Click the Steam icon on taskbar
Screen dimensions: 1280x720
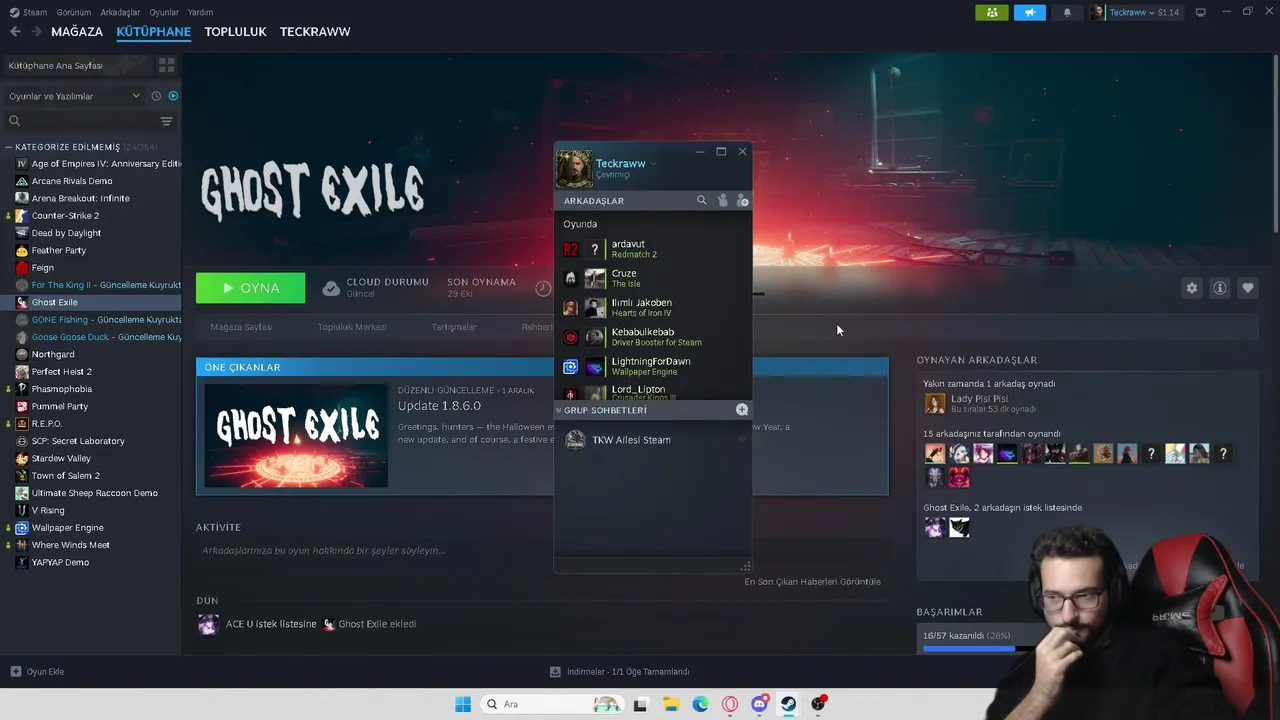click(789, 704)
